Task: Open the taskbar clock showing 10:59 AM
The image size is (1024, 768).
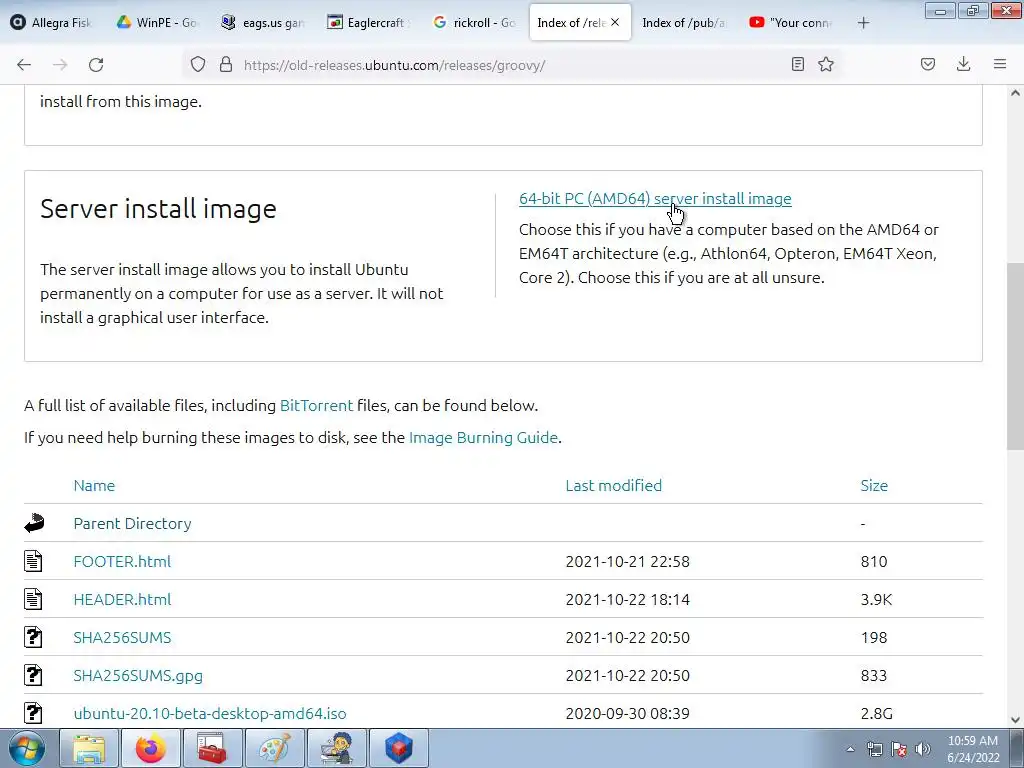Action: [973, 749]
